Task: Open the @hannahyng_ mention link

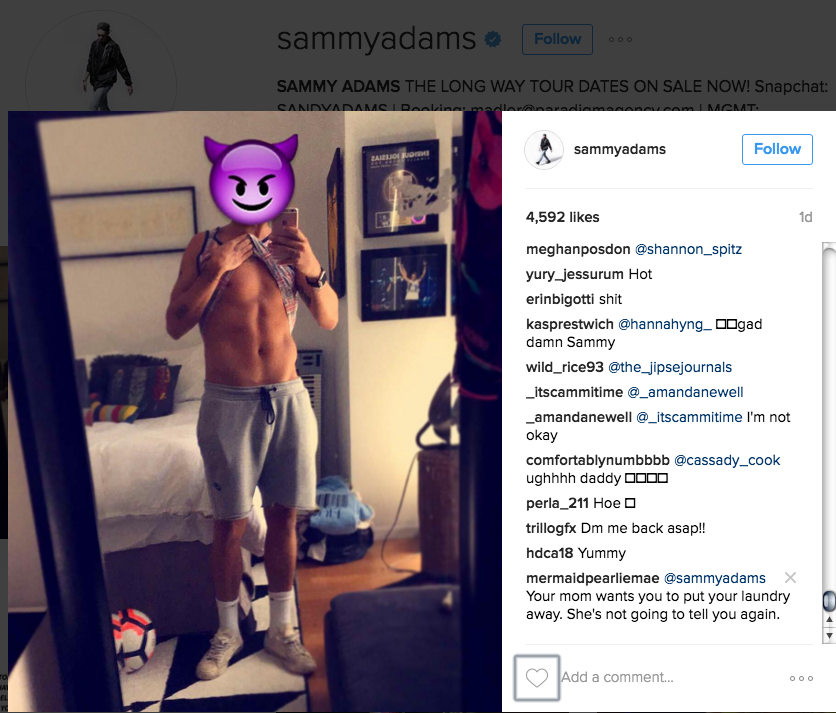Action: tap(664, 324)
